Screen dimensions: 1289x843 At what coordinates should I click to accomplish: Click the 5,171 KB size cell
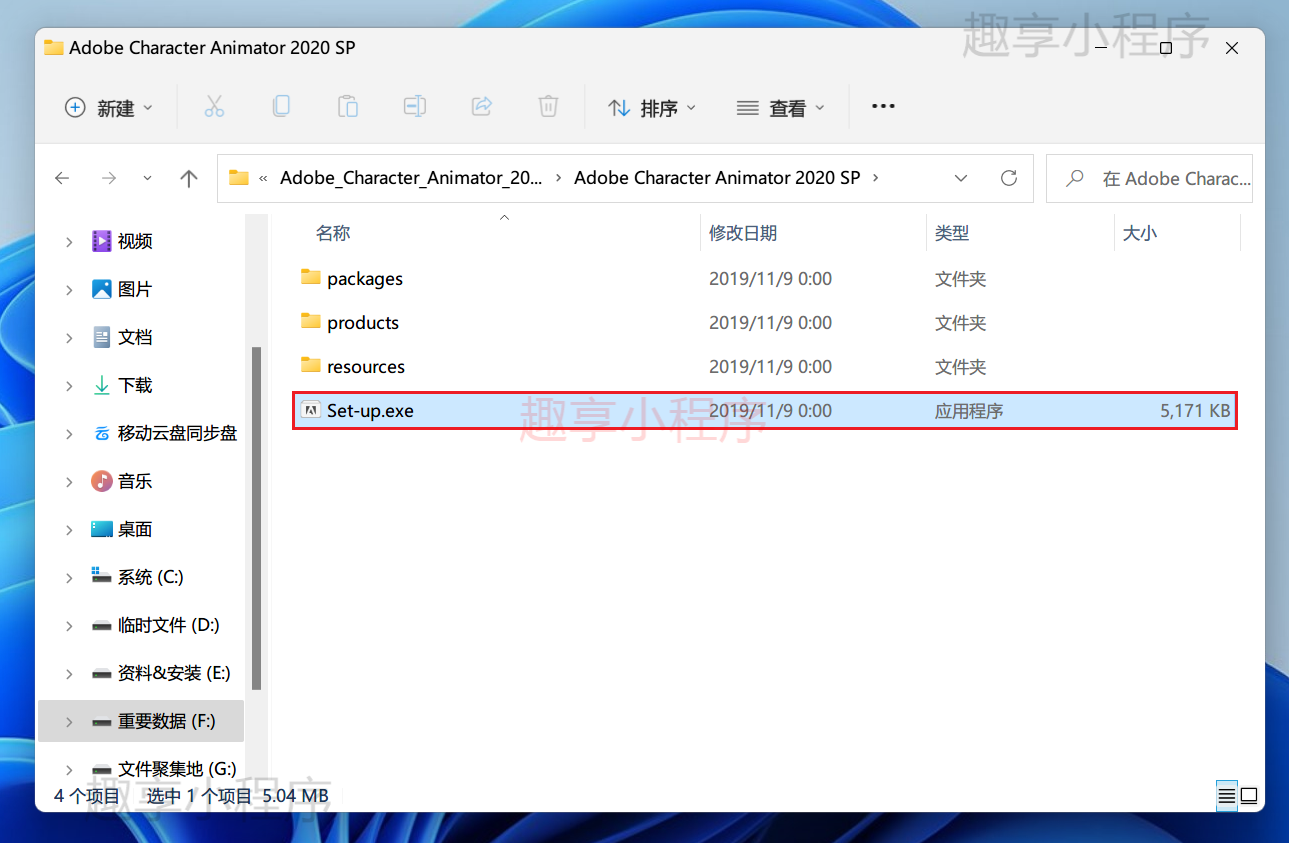(x=1195, y=411)
